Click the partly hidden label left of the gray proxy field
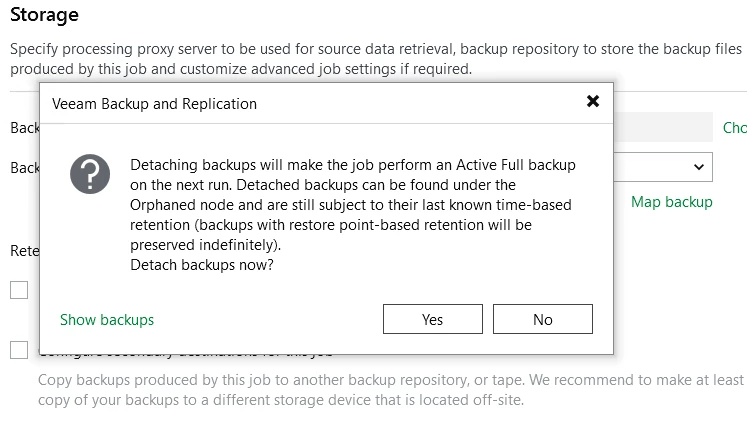747x441 pixels. click(24, 128)
